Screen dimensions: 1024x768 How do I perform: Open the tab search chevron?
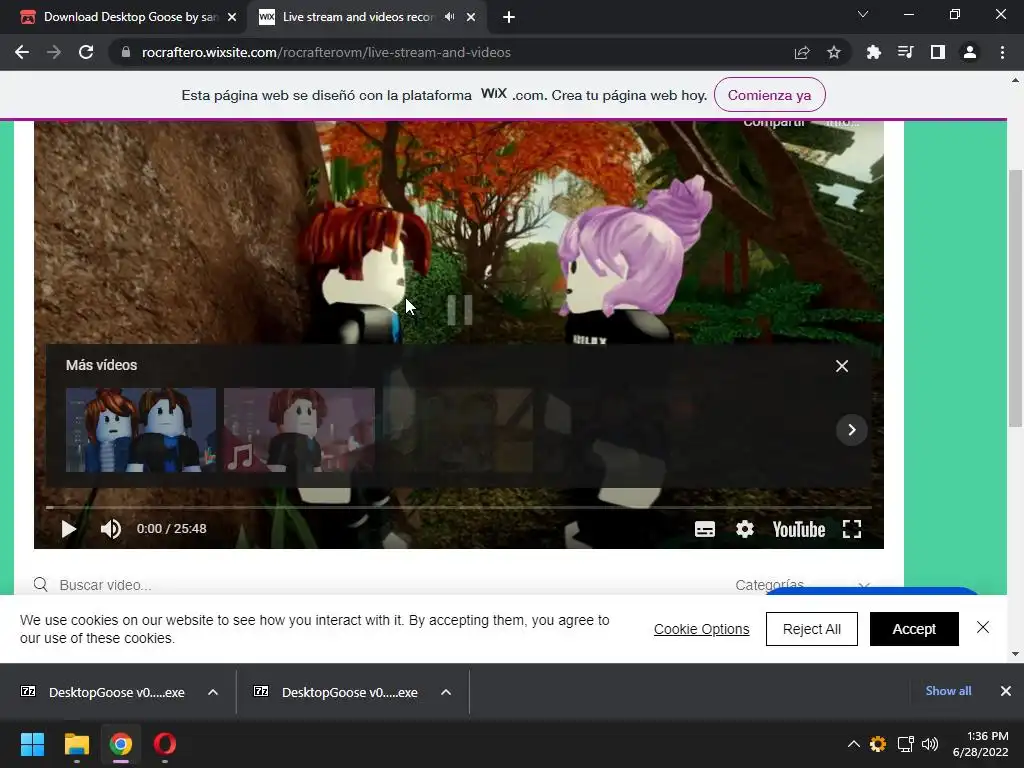click(863, 14)
